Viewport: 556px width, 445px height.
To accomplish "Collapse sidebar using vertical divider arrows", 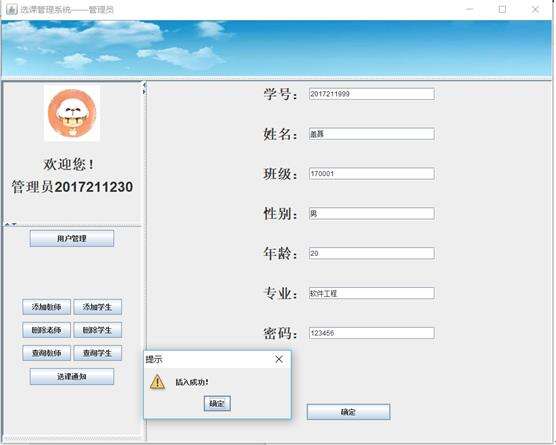I will point(144,88).
